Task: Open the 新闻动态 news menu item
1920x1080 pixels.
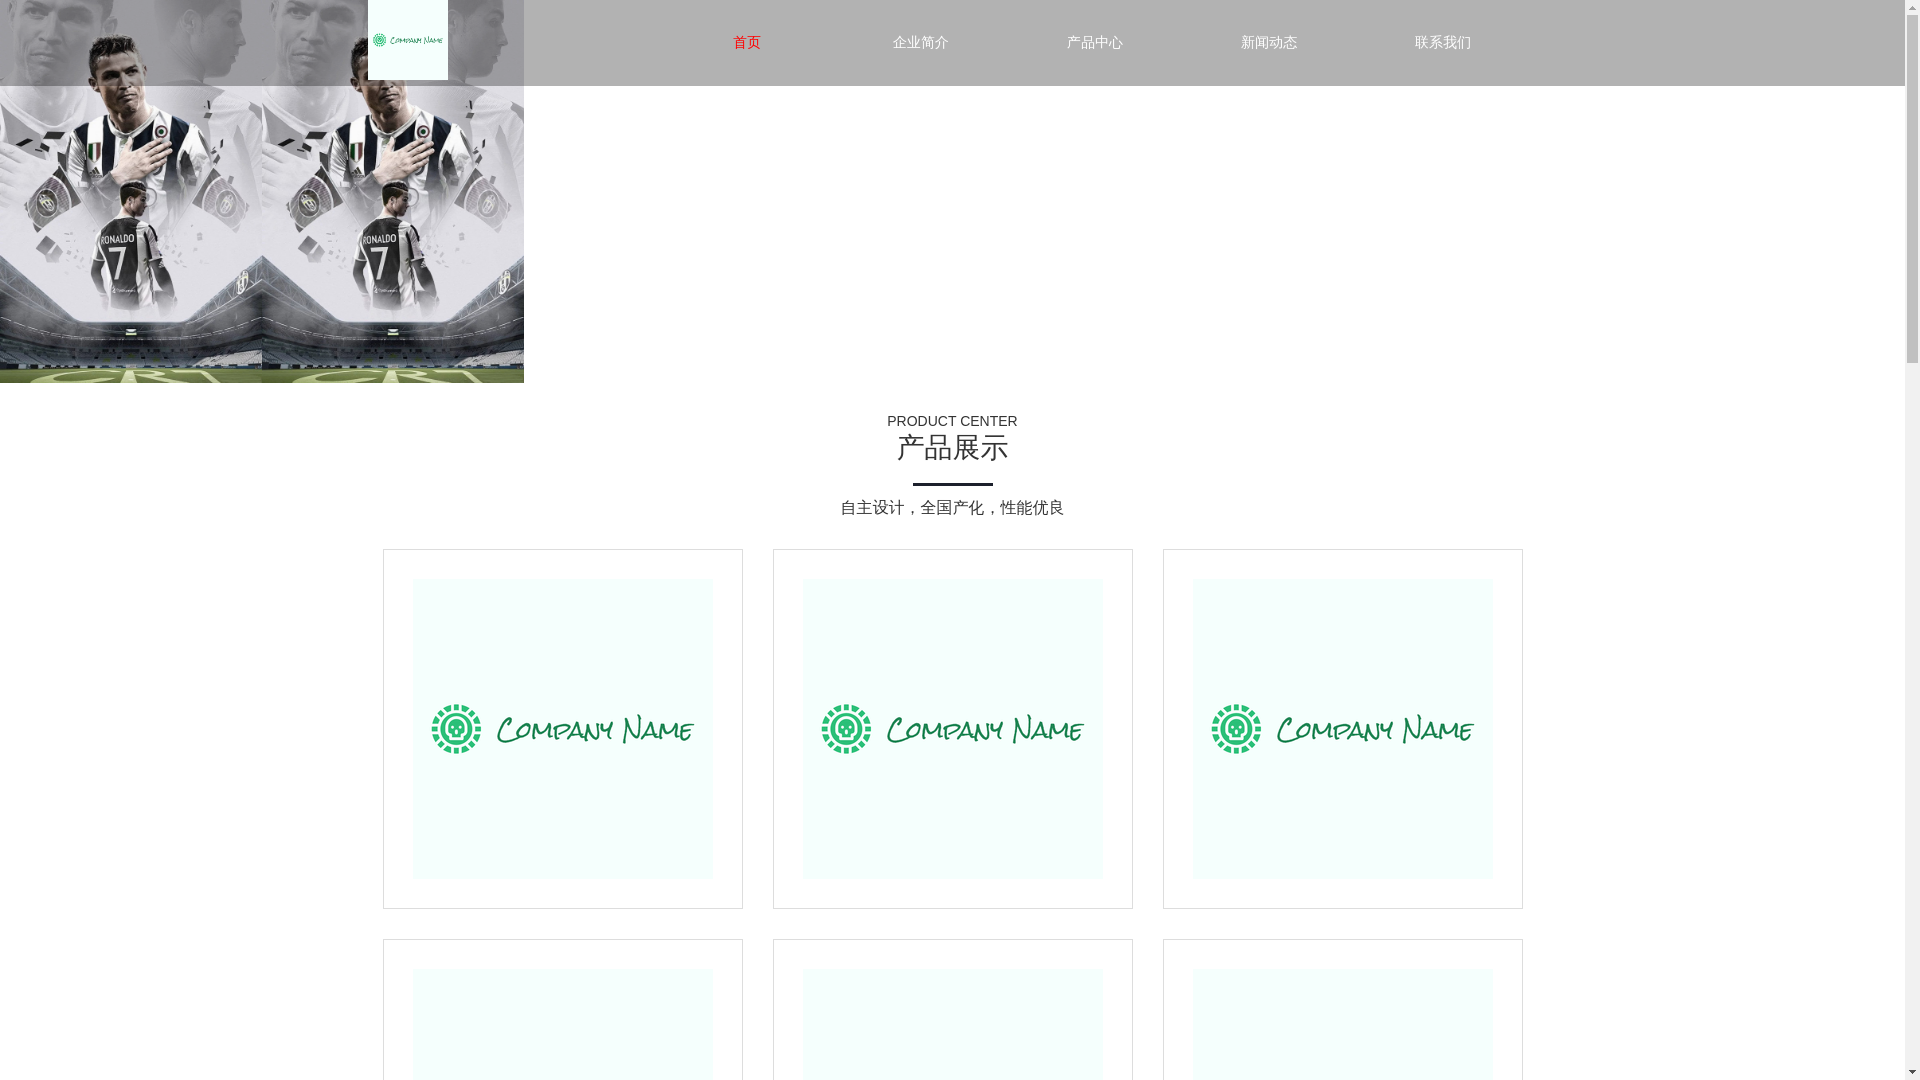Action: point(1269,43)
